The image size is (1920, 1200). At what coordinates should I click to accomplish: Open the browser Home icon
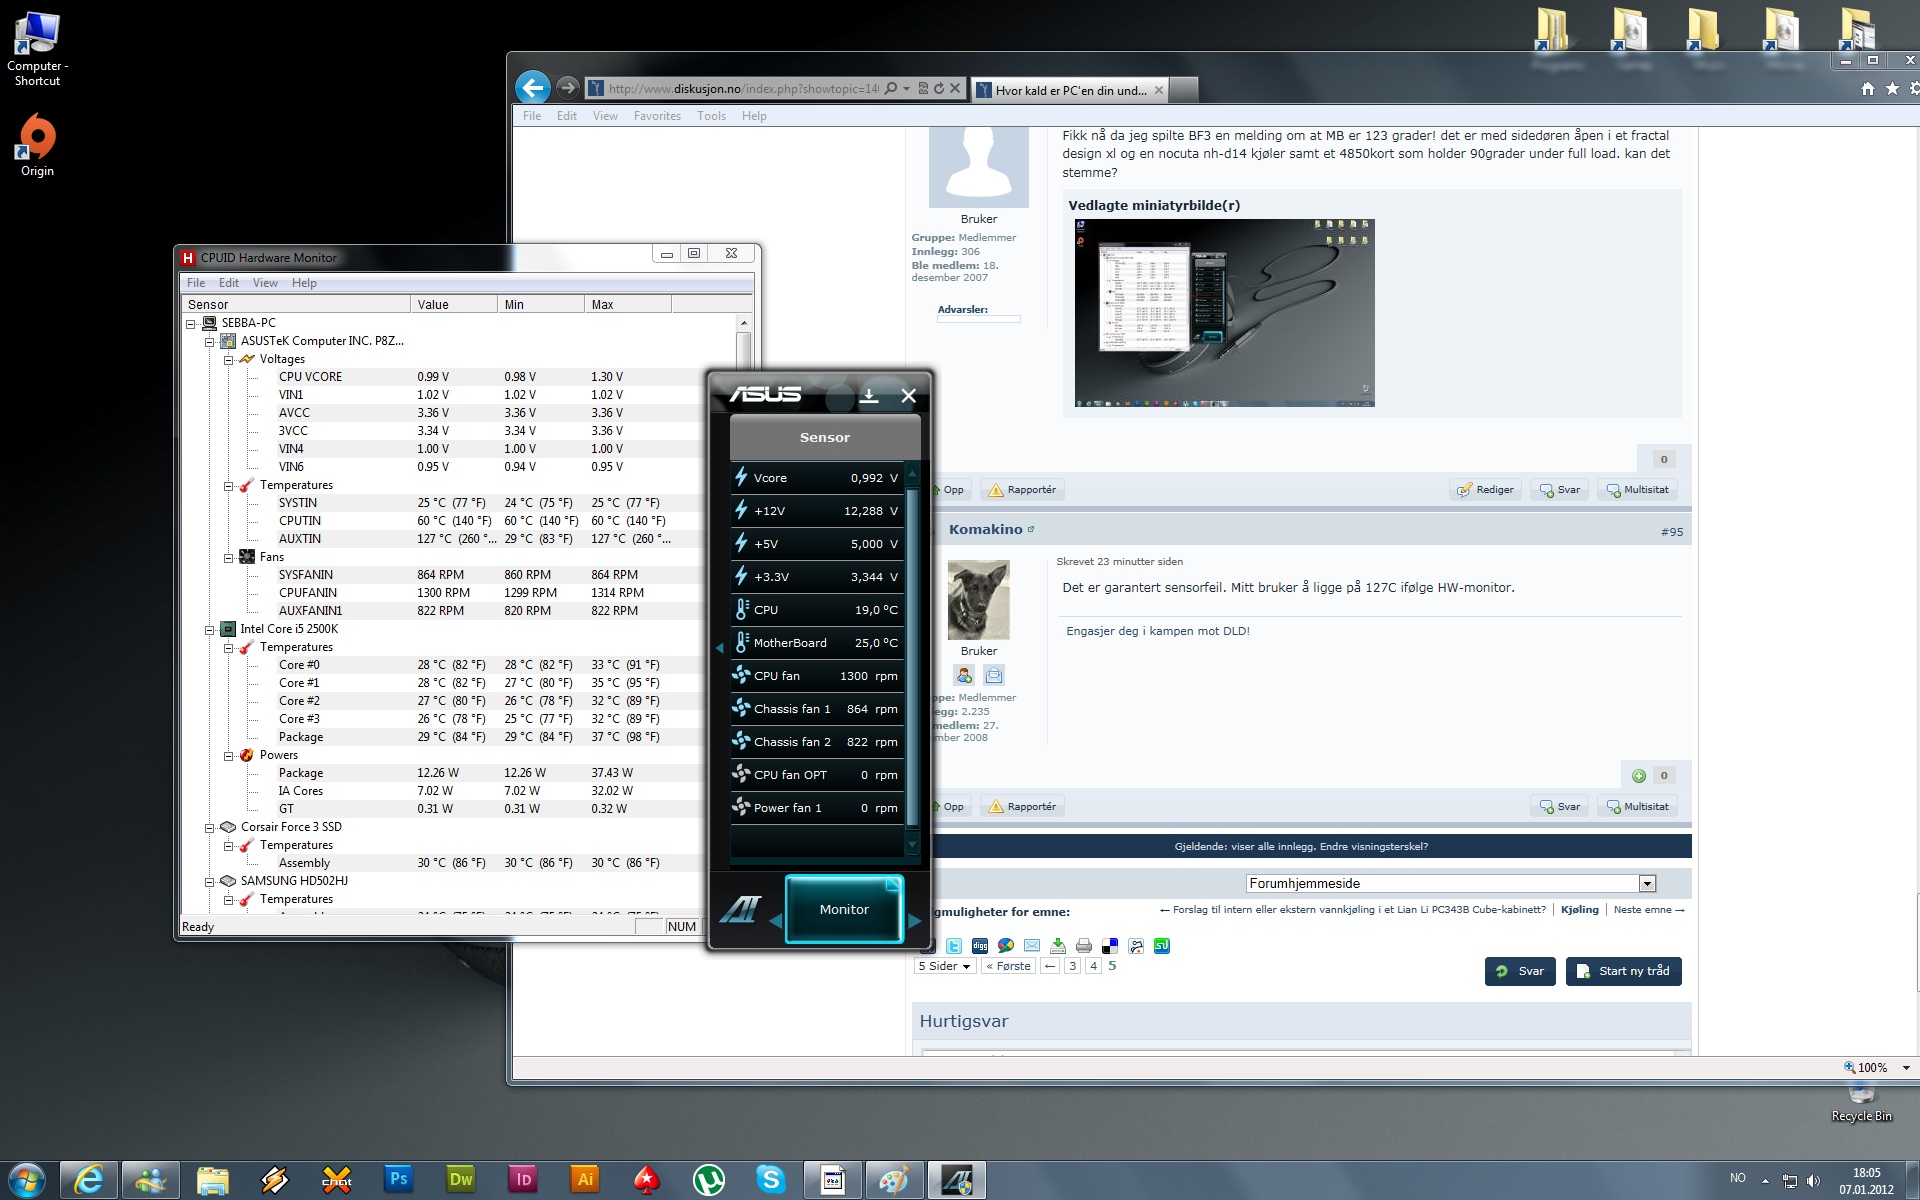coord(1867,89)
